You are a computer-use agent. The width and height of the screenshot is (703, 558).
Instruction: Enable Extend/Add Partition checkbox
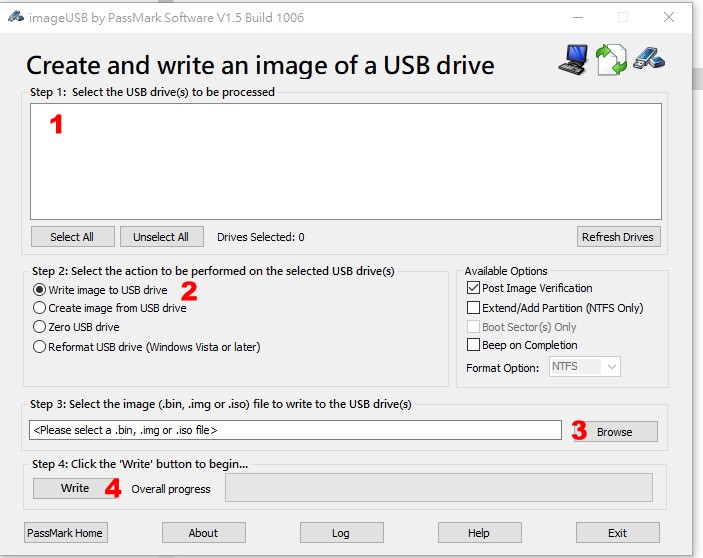pos(474,308)
